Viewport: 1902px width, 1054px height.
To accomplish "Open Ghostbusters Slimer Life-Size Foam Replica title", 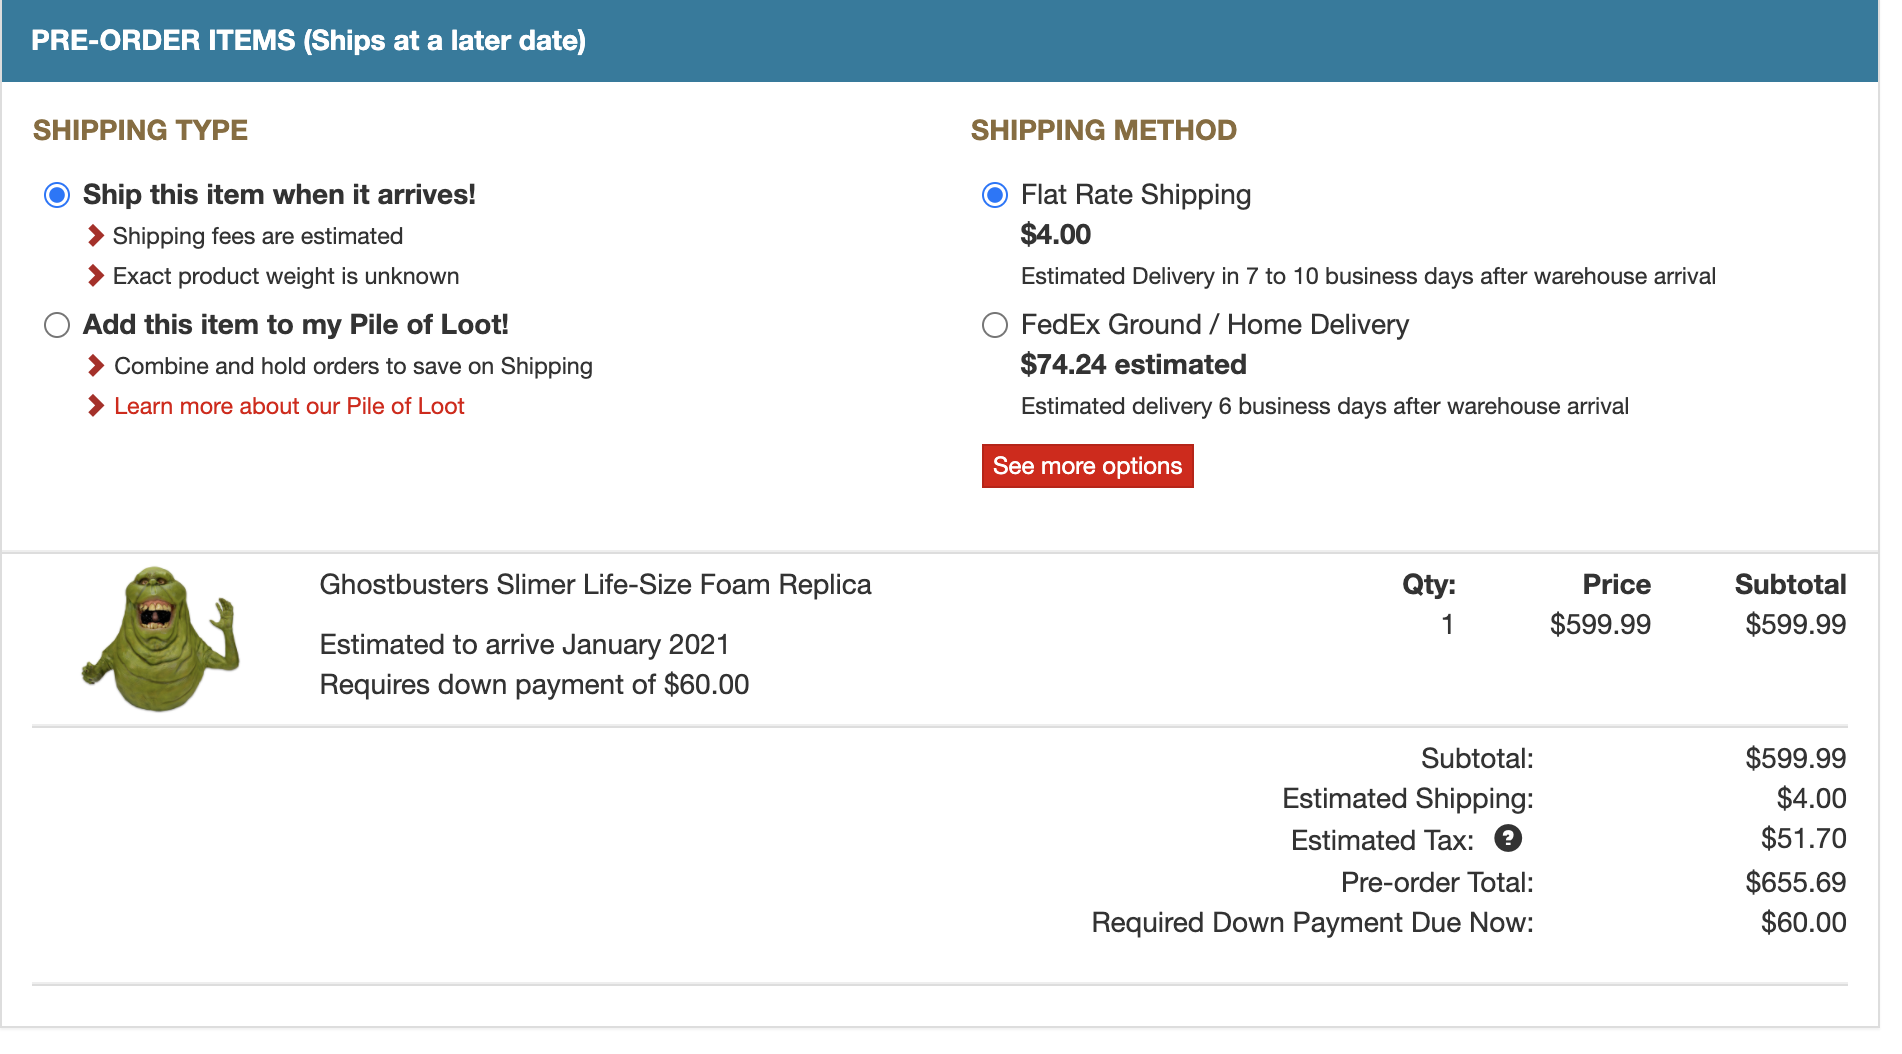I will pos(595,585).
